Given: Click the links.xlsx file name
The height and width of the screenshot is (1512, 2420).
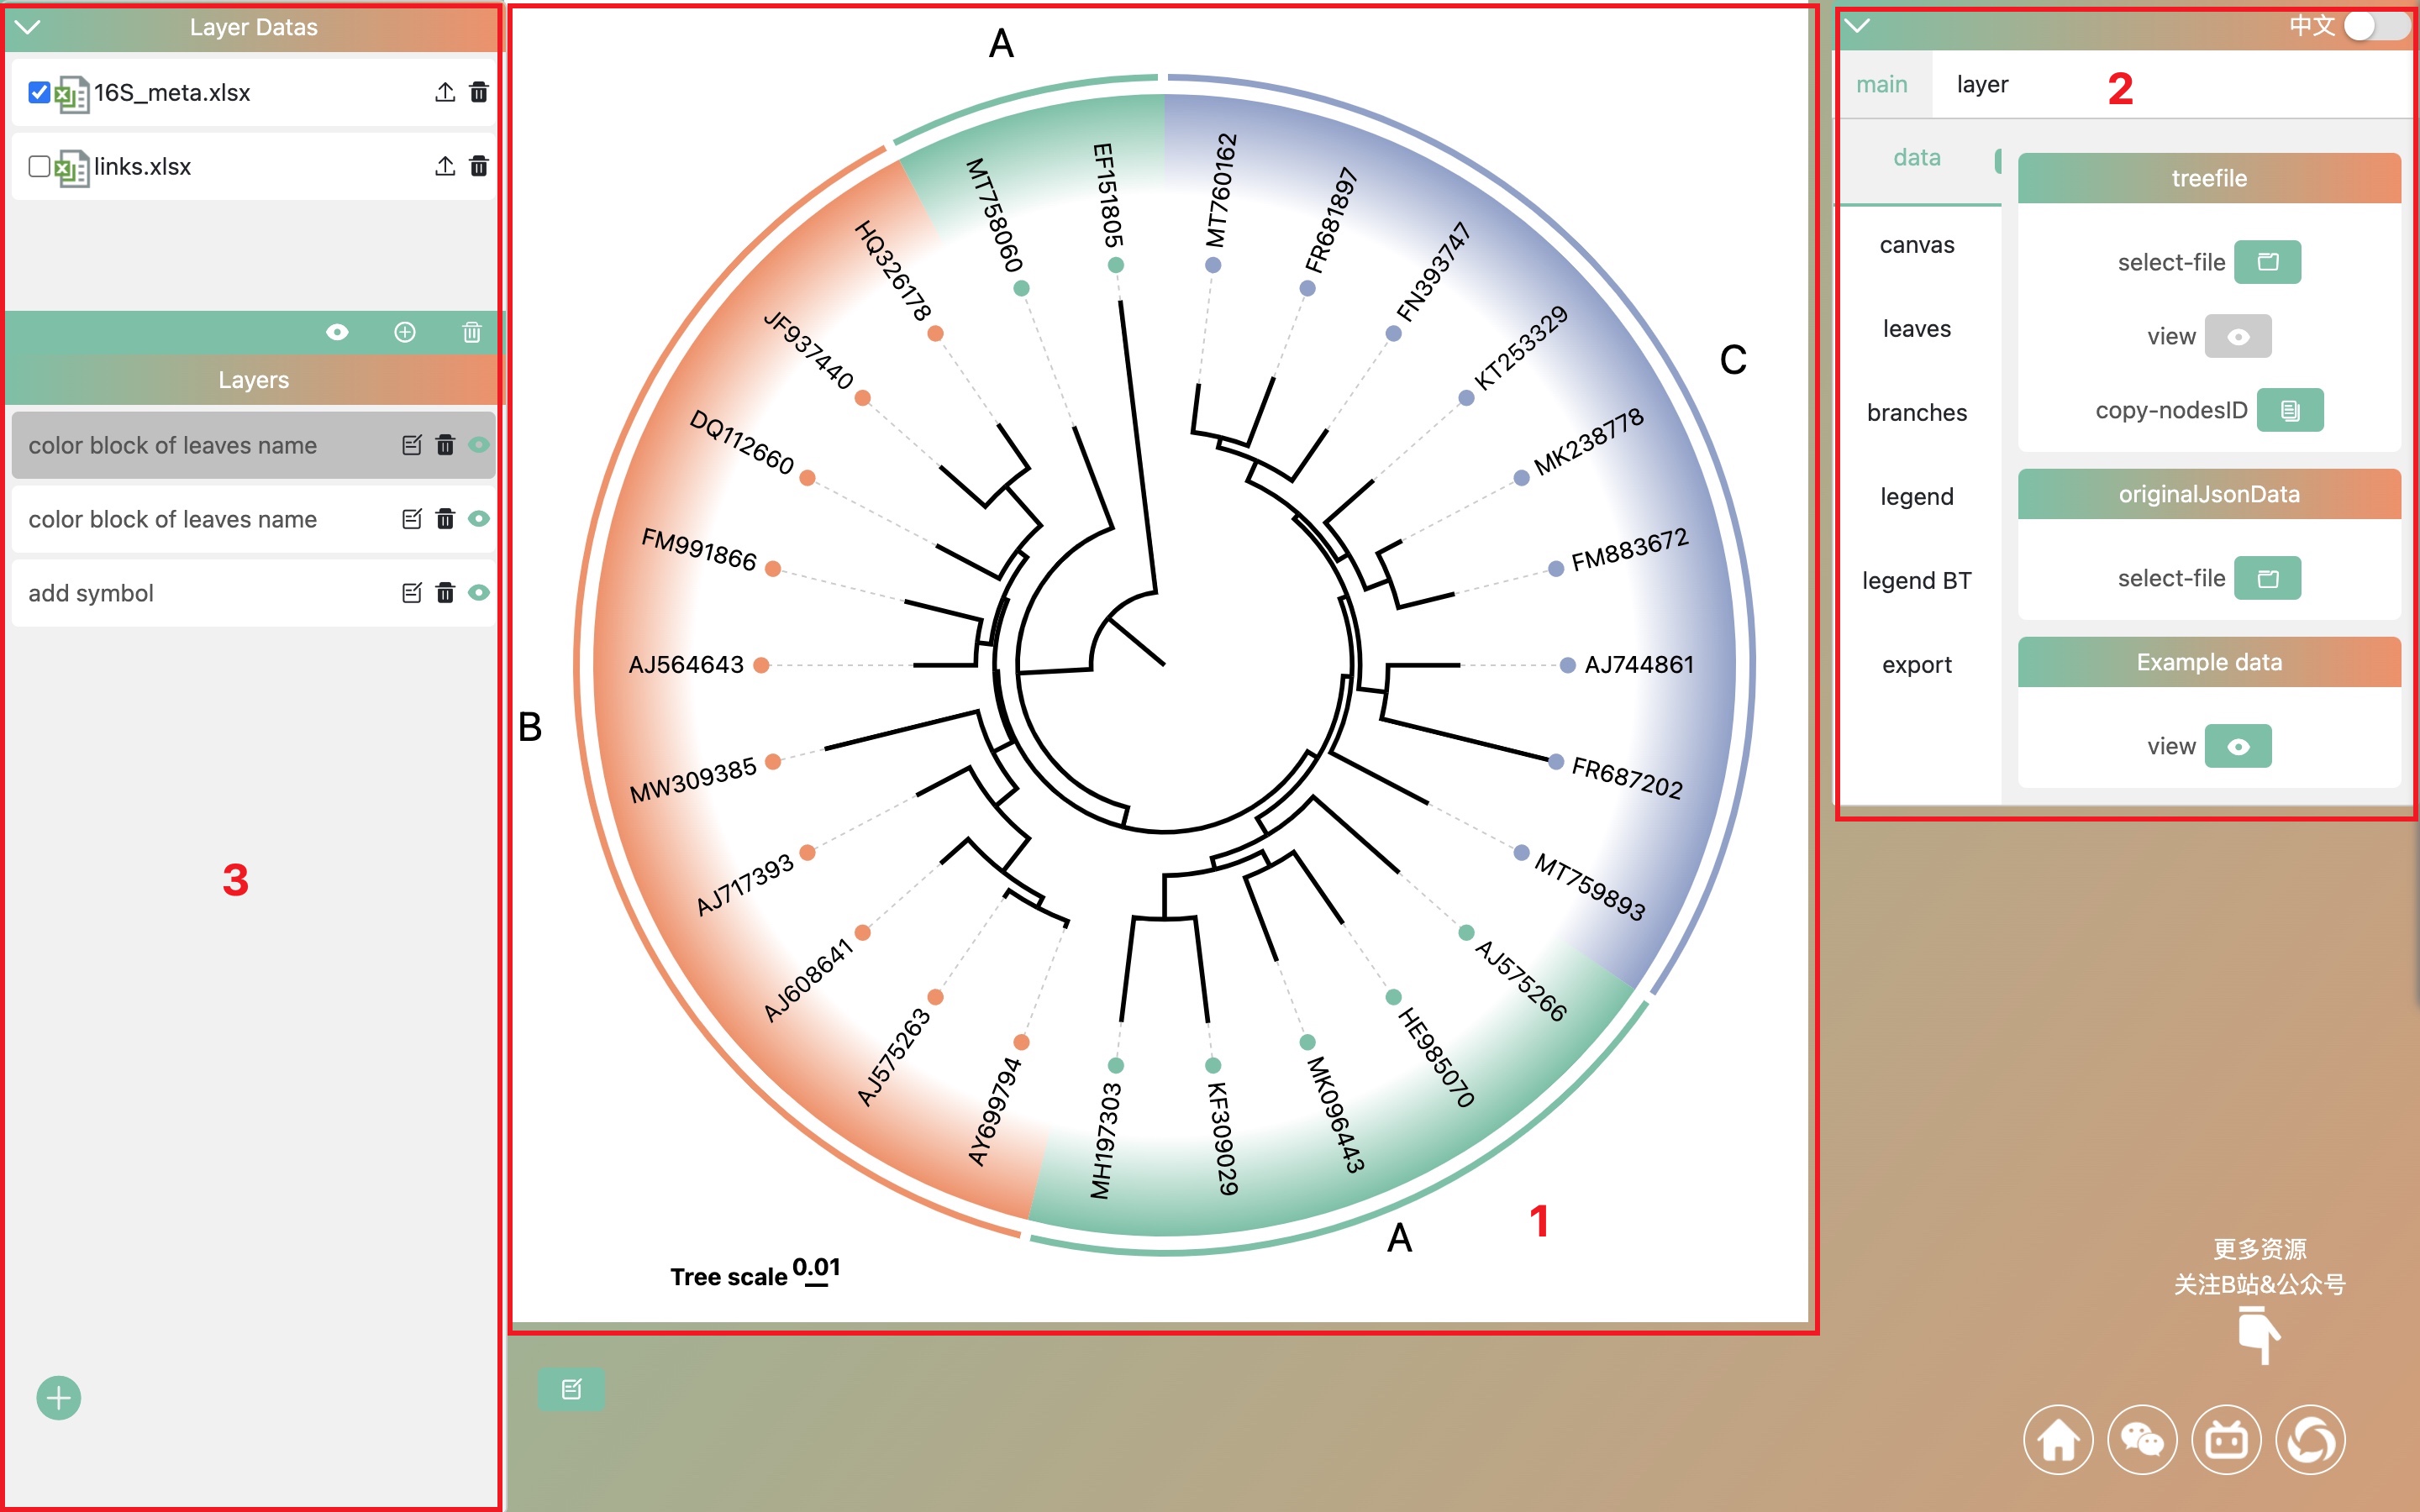Looking at the screenshot, I should (142, 167).
